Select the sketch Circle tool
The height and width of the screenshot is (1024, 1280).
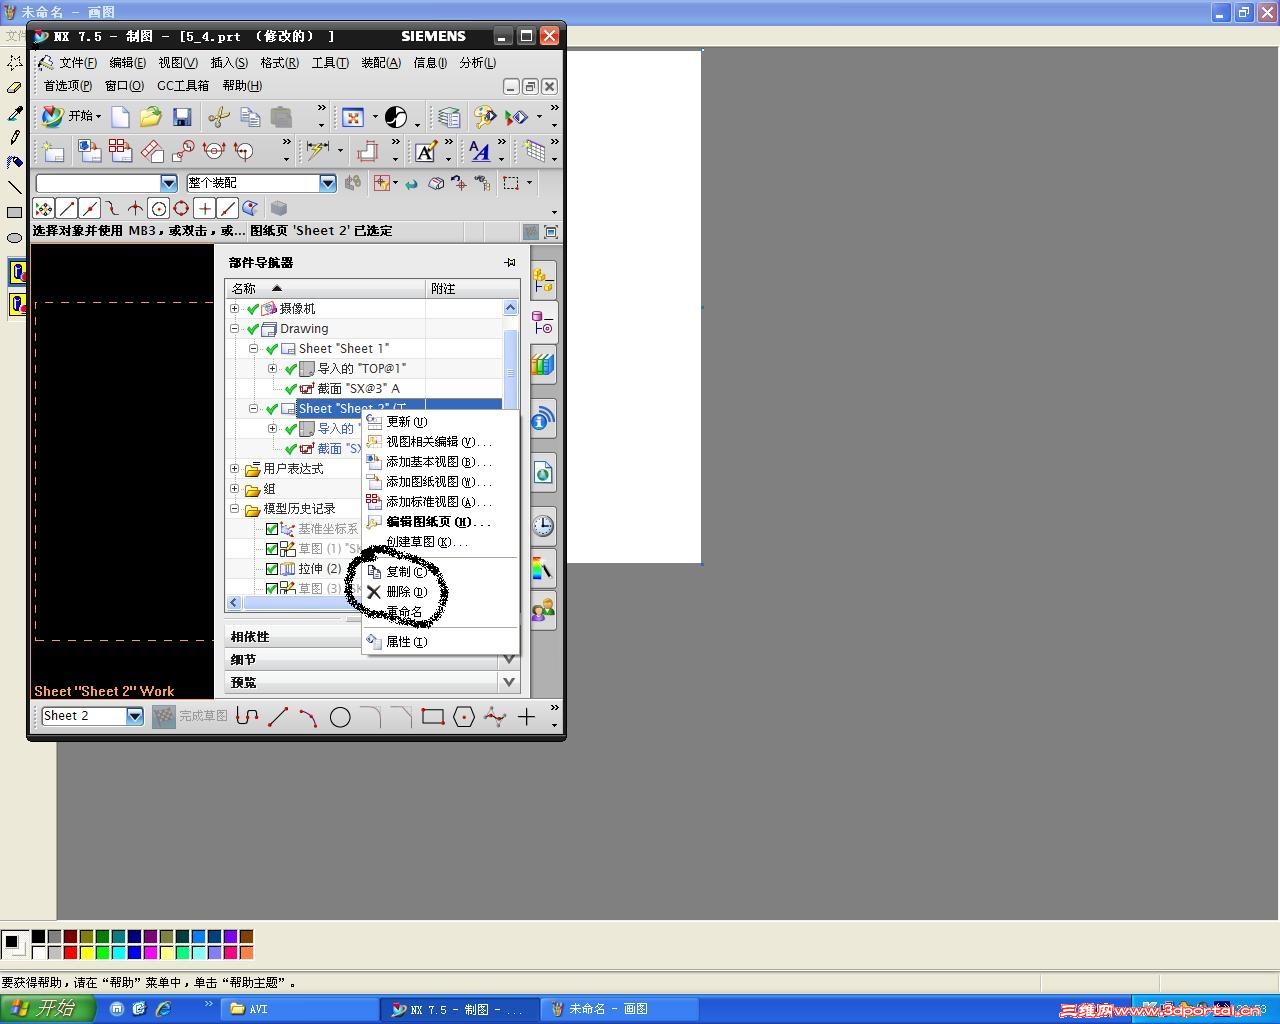click(x=340, y=716)
